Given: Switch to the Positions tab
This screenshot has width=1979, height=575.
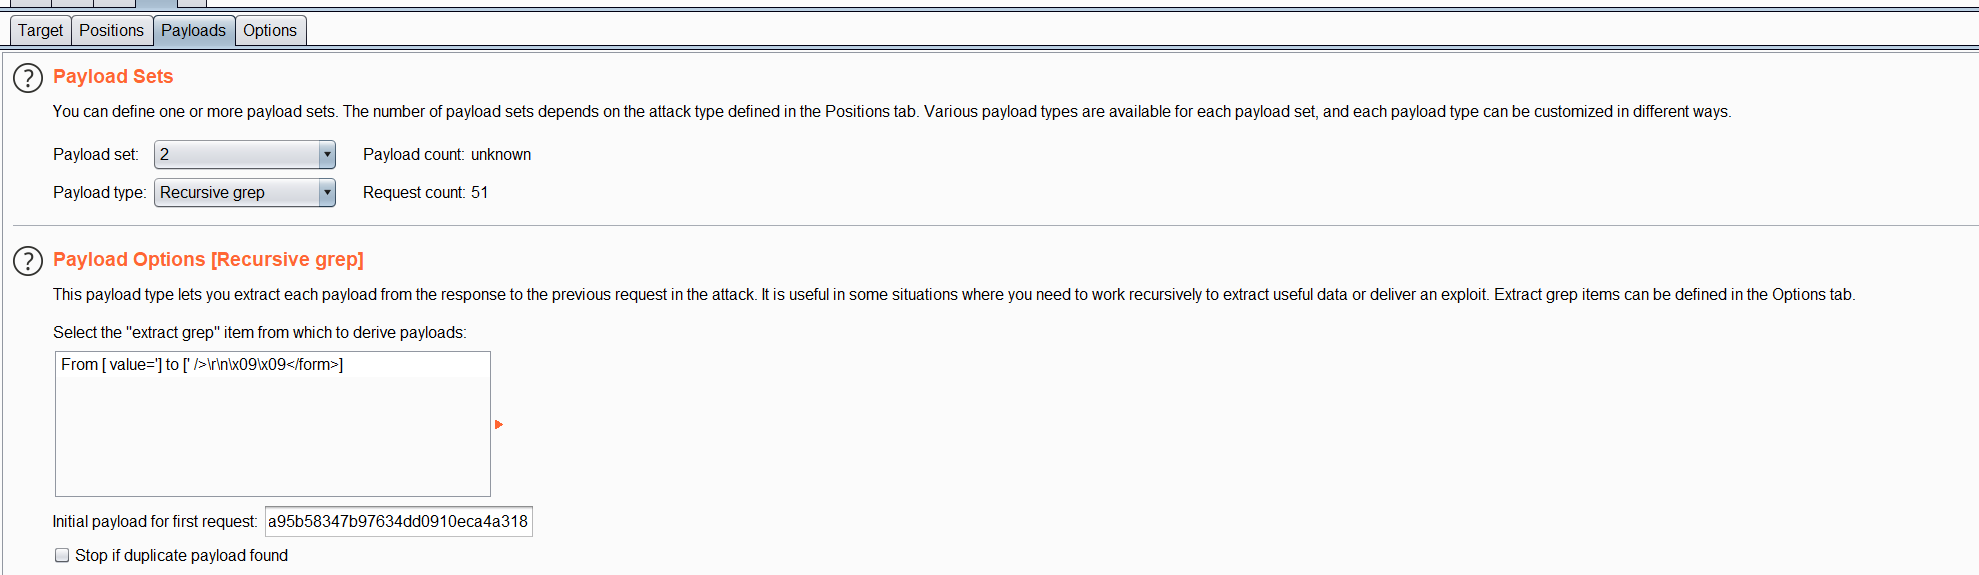Looking at the screenshot, I should 112,31.
